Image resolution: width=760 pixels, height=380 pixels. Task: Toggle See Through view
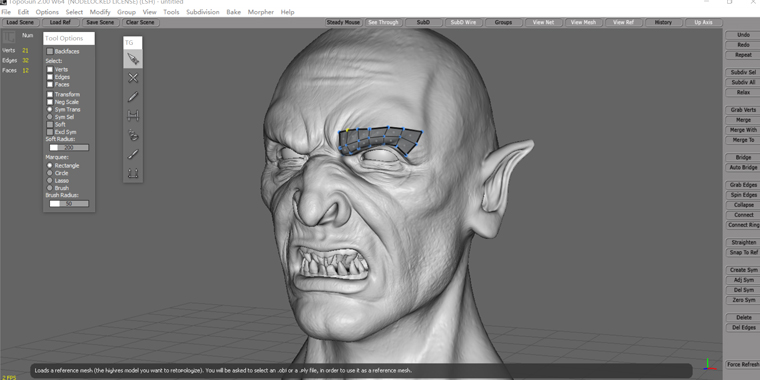383,22
